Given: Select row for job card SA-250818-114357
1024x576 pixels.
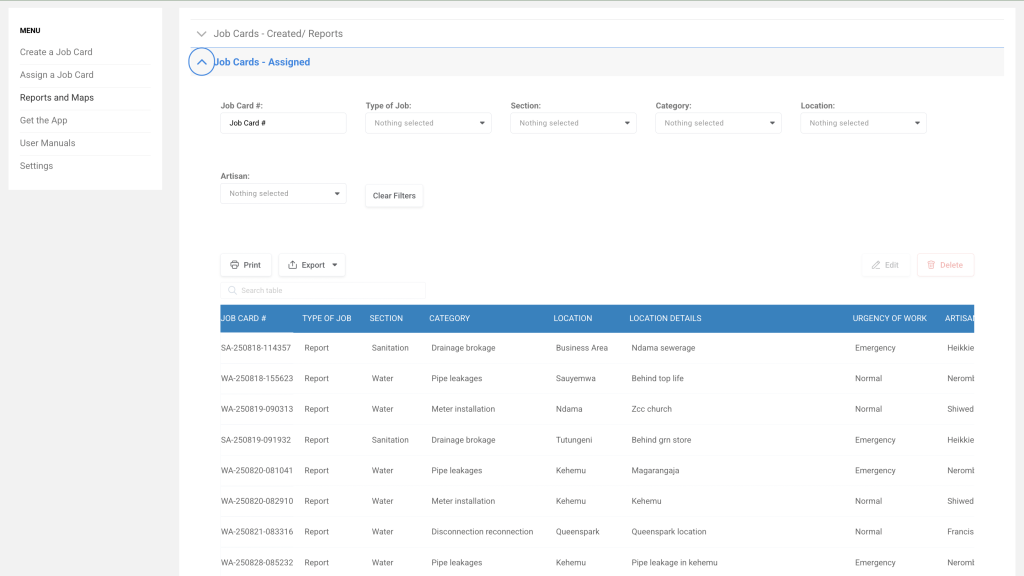Looking at the screenshot, I should pyautogui.click(x=256, y=348).
